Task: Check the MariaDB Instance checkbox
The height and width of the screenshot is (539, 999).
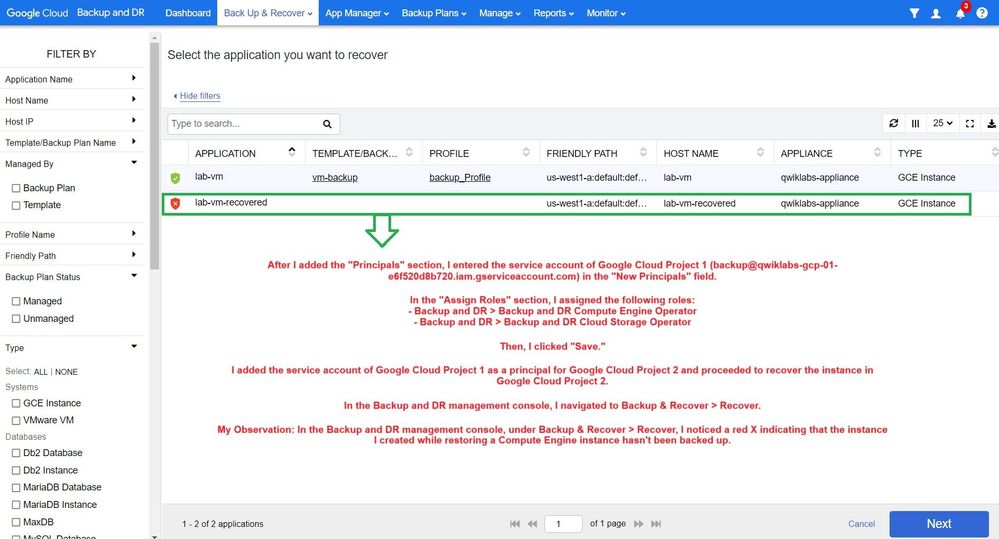Action: click(x=16, y=505)
